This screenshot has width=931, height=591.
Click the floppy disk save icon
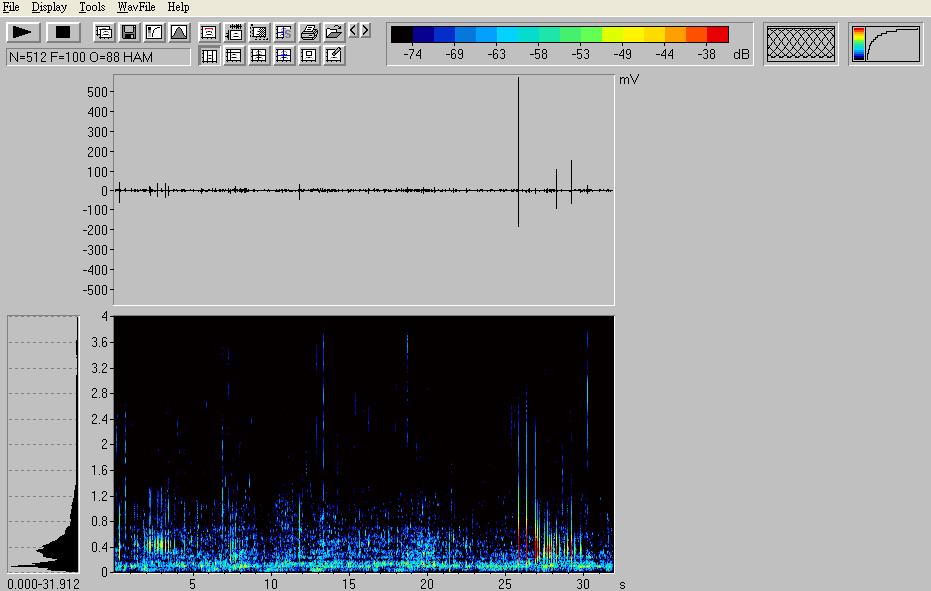129,32
